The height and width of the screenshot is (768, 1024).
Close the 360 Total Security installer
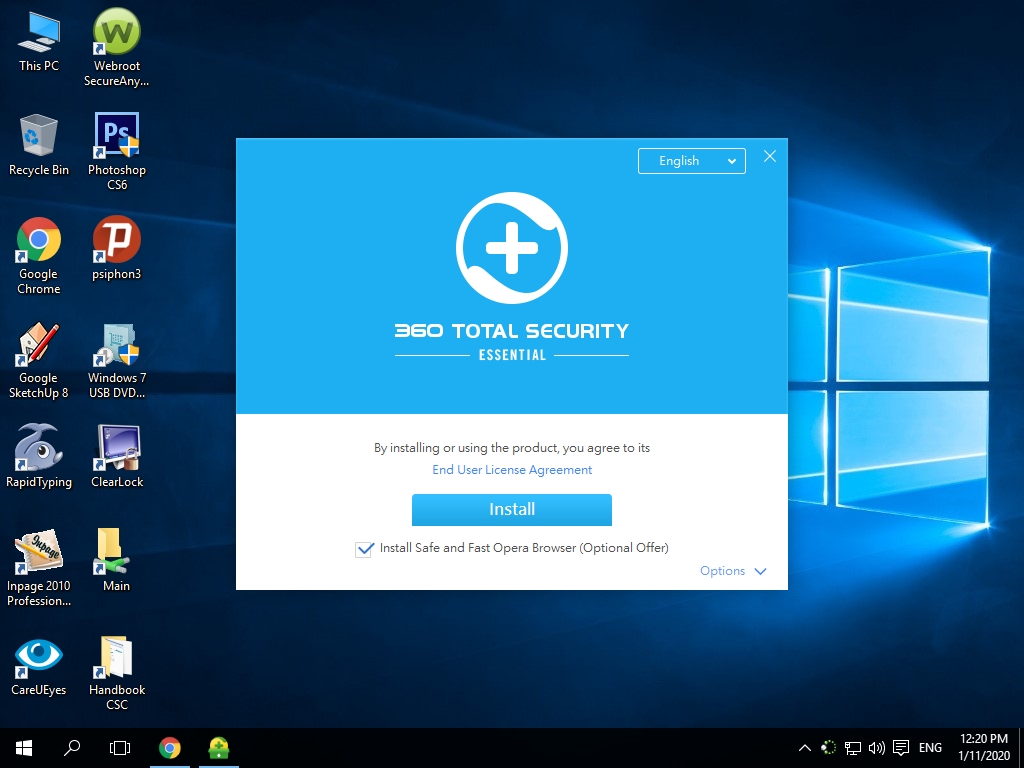pyautogui.click(x=770, y=156)
